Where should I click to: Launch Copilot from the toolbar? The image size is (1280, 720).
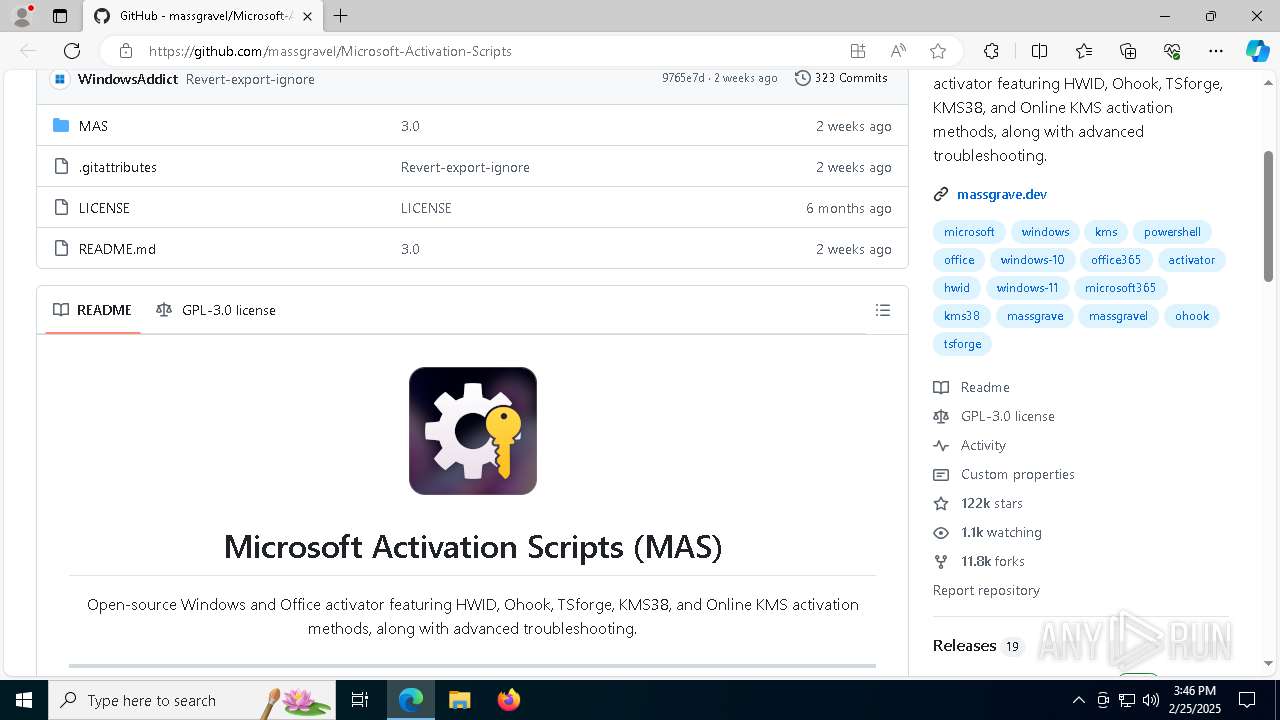point(1257,51)
